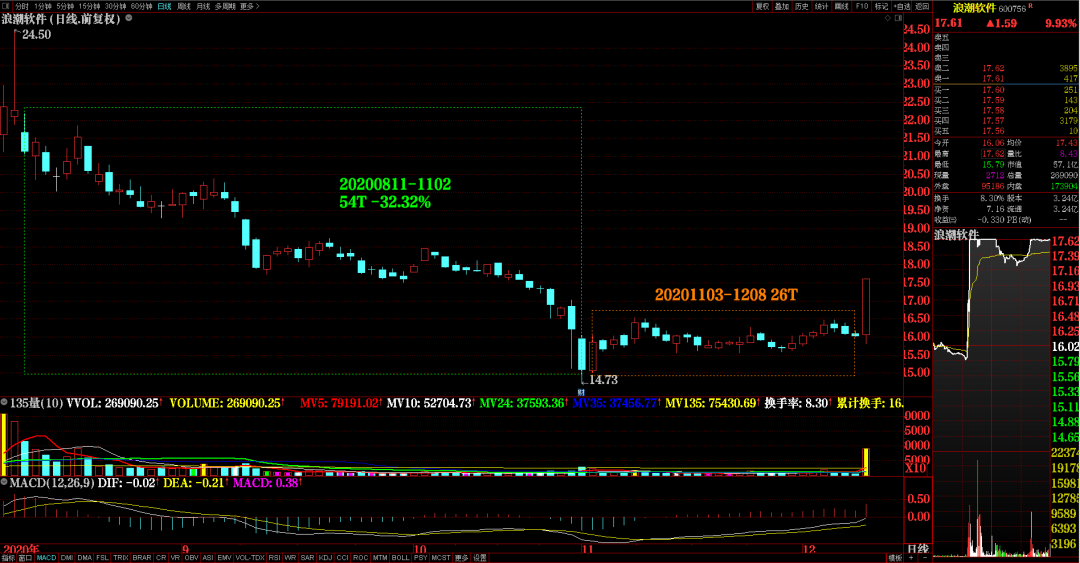The height and width of the screenshot is (563, 1080).
Task: Click the 模板 template button
Action: coord(895,557)
